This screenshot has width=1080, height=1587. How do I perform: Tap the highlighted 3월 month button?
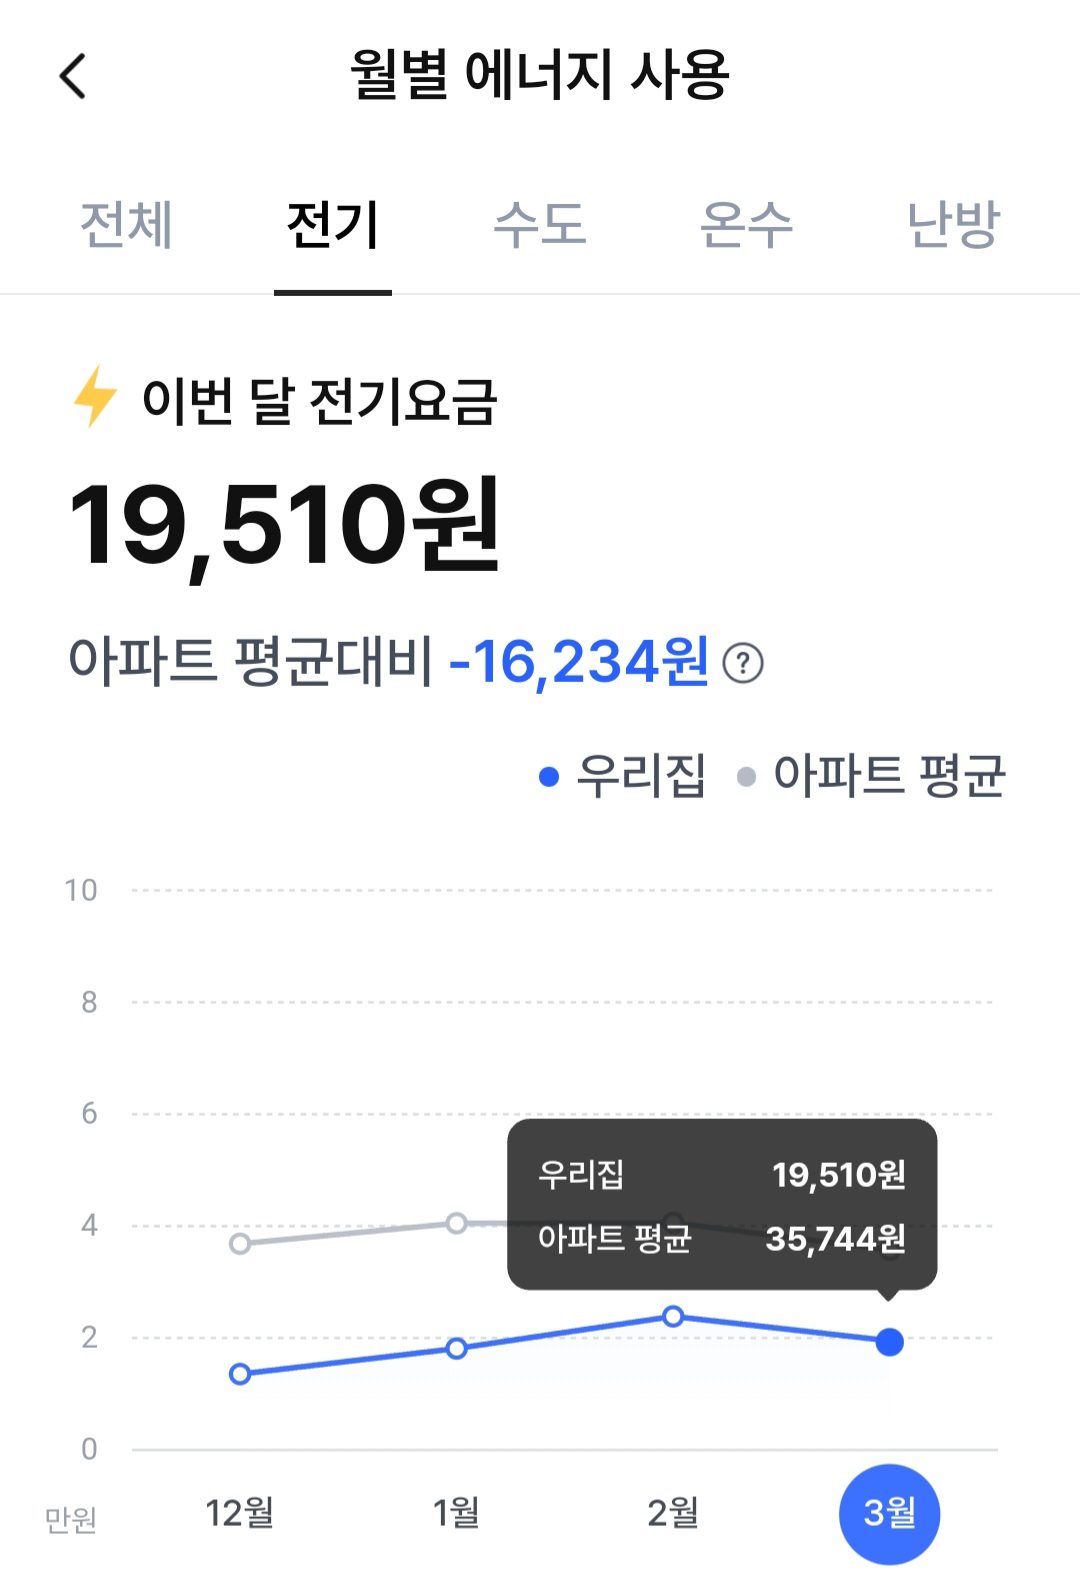[889, 1513]
